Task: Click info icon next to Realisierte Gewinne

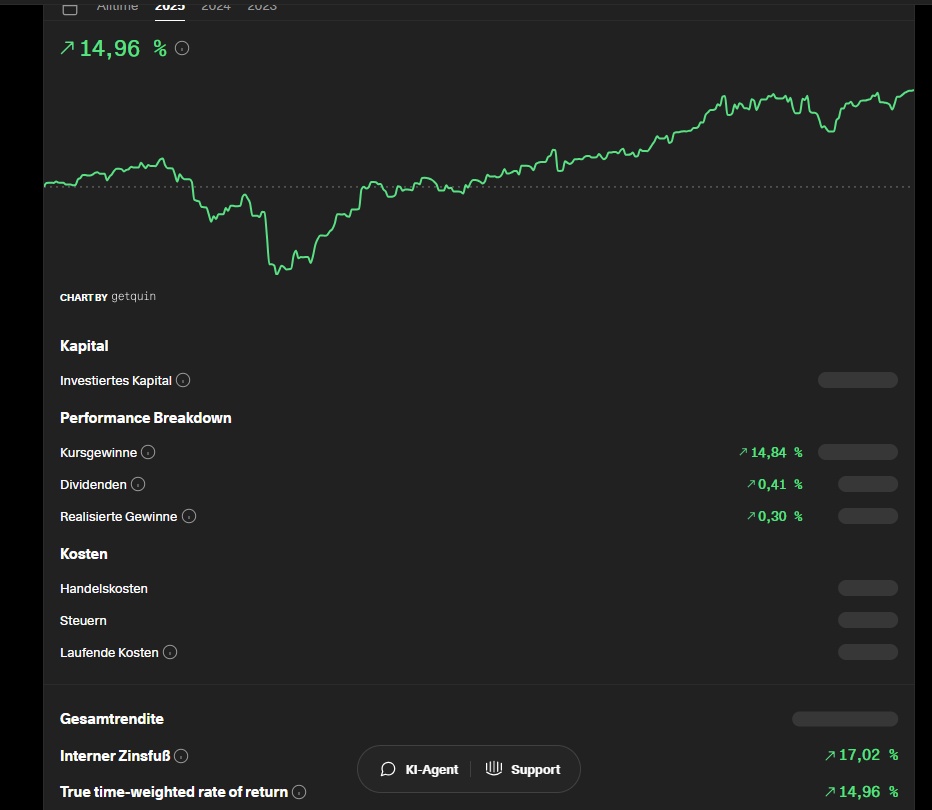Action: pyautogui.click(x=189, y=516)
